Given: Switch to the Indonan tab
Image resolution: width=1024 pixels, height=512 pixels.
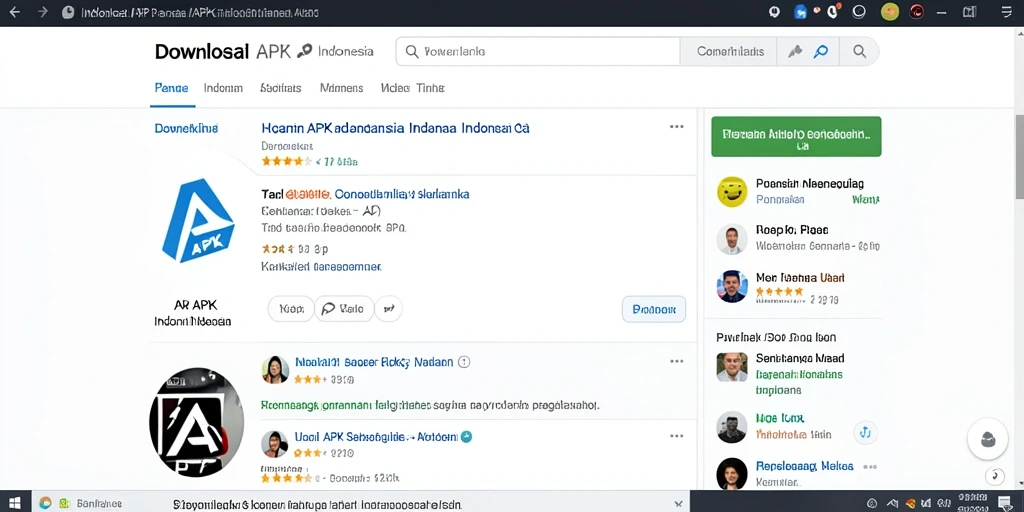Looking at the screenshot, I should tap(223, 88).
